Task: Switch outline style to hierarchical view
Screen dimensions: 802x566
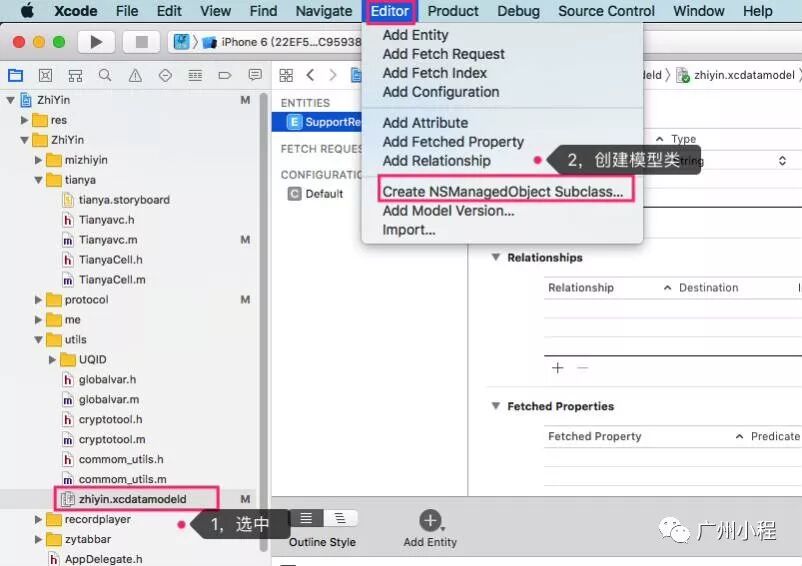Action: (340, 518)
